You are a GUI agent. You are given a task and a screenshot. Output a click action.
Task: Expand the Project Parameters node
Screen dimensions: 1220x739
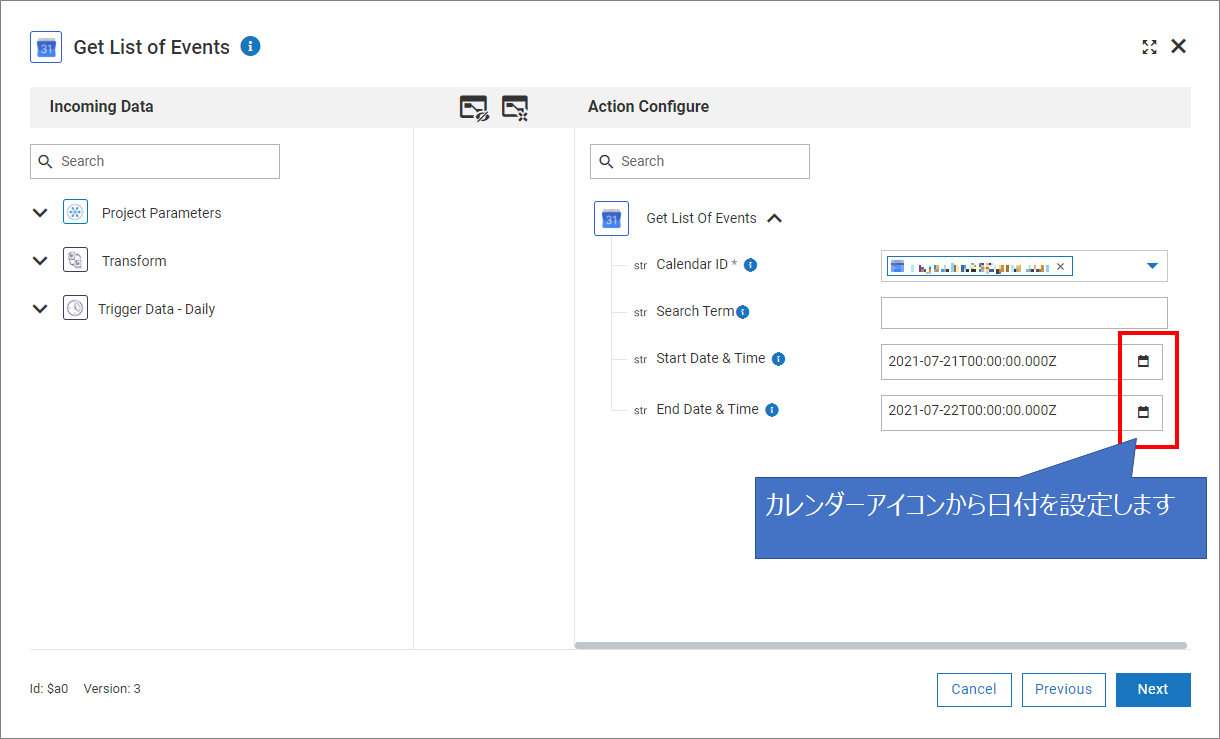(40, 213)
